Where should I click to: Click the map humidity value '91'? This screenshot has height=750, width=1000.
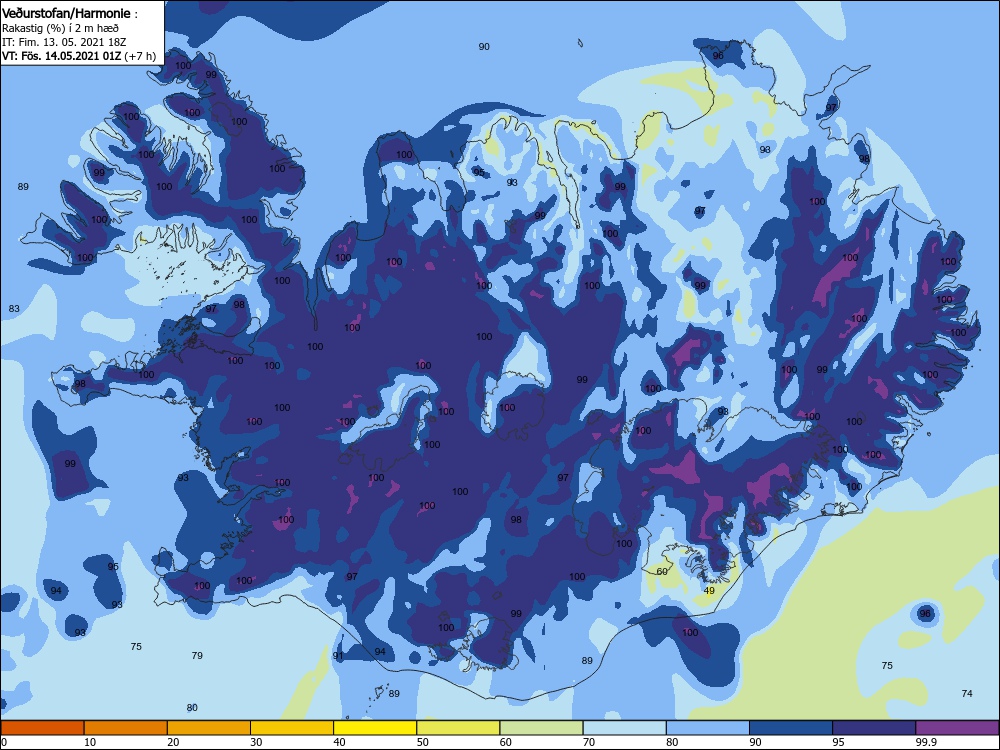point(338,655)
